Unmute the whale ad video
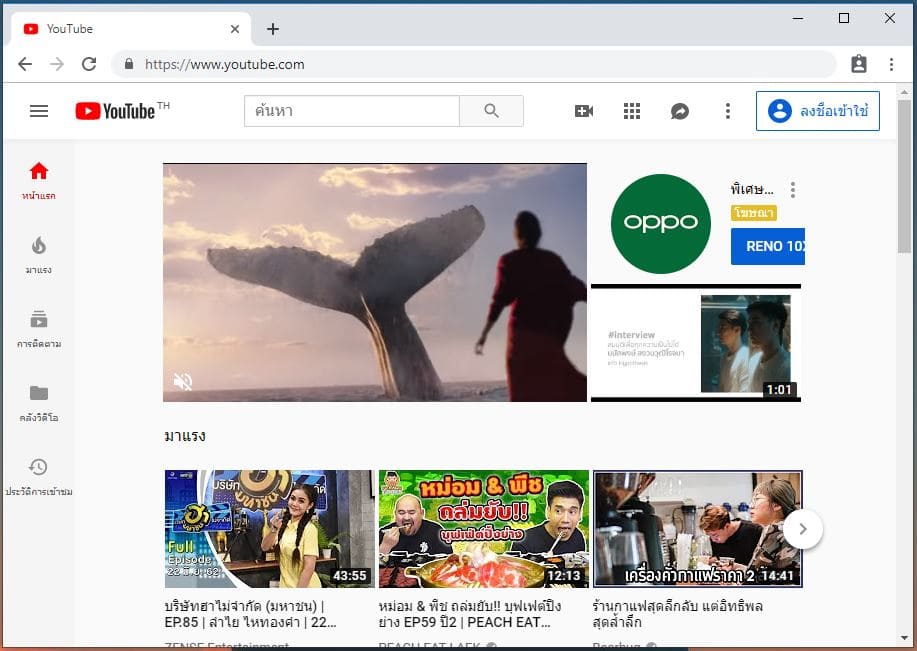917x651 pixels. (183, 382)
